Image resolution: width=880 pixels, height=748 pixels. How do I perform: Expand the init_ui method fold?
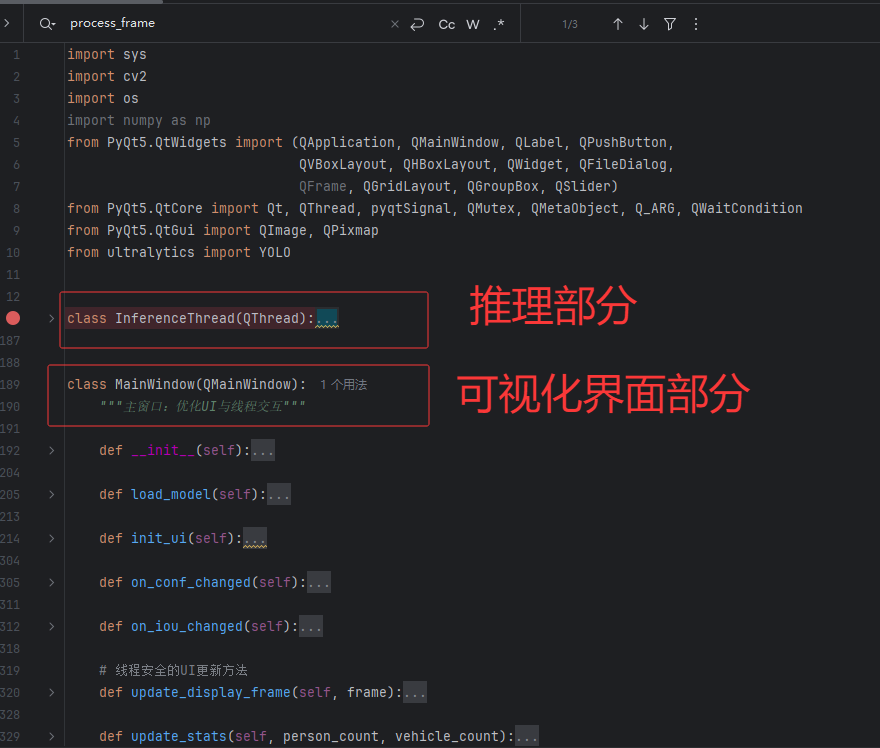52,538
